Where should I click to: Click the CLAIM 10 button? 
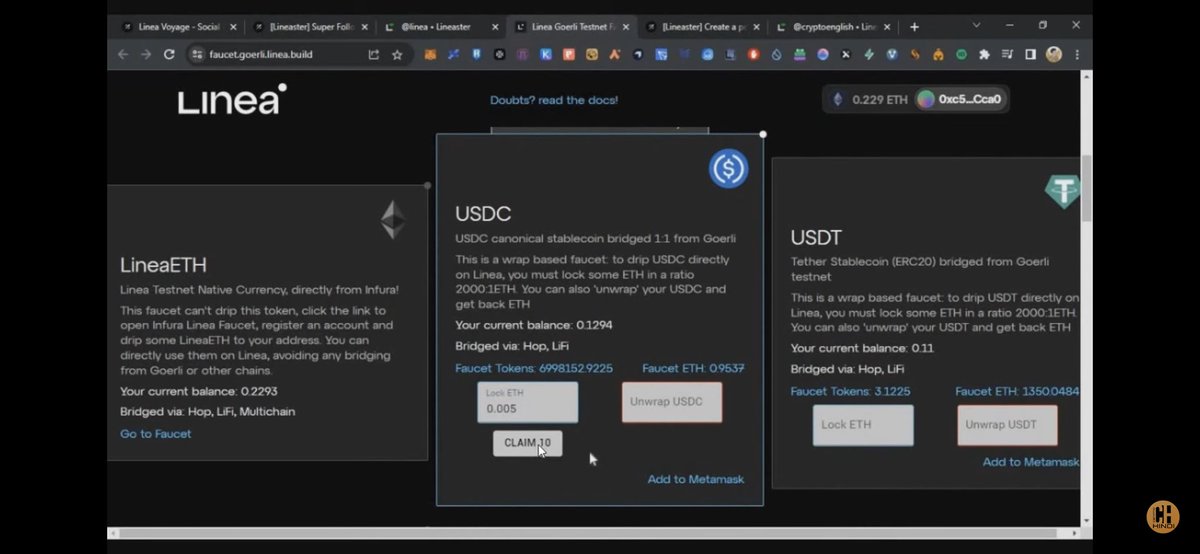(527, 443)
